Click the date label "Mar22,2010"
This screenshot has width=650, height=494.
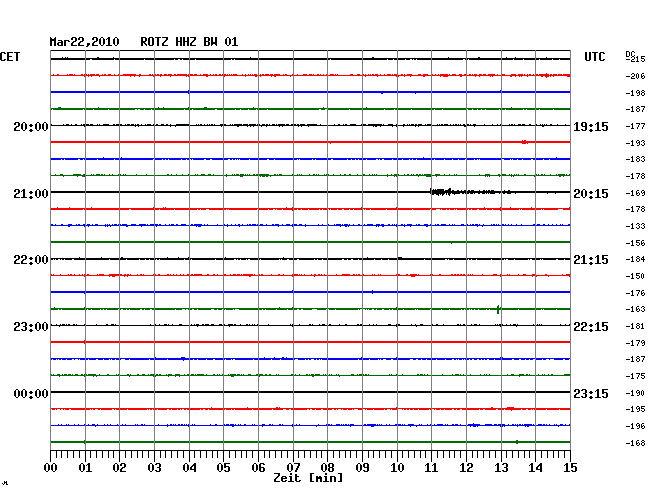coord(85,42)
